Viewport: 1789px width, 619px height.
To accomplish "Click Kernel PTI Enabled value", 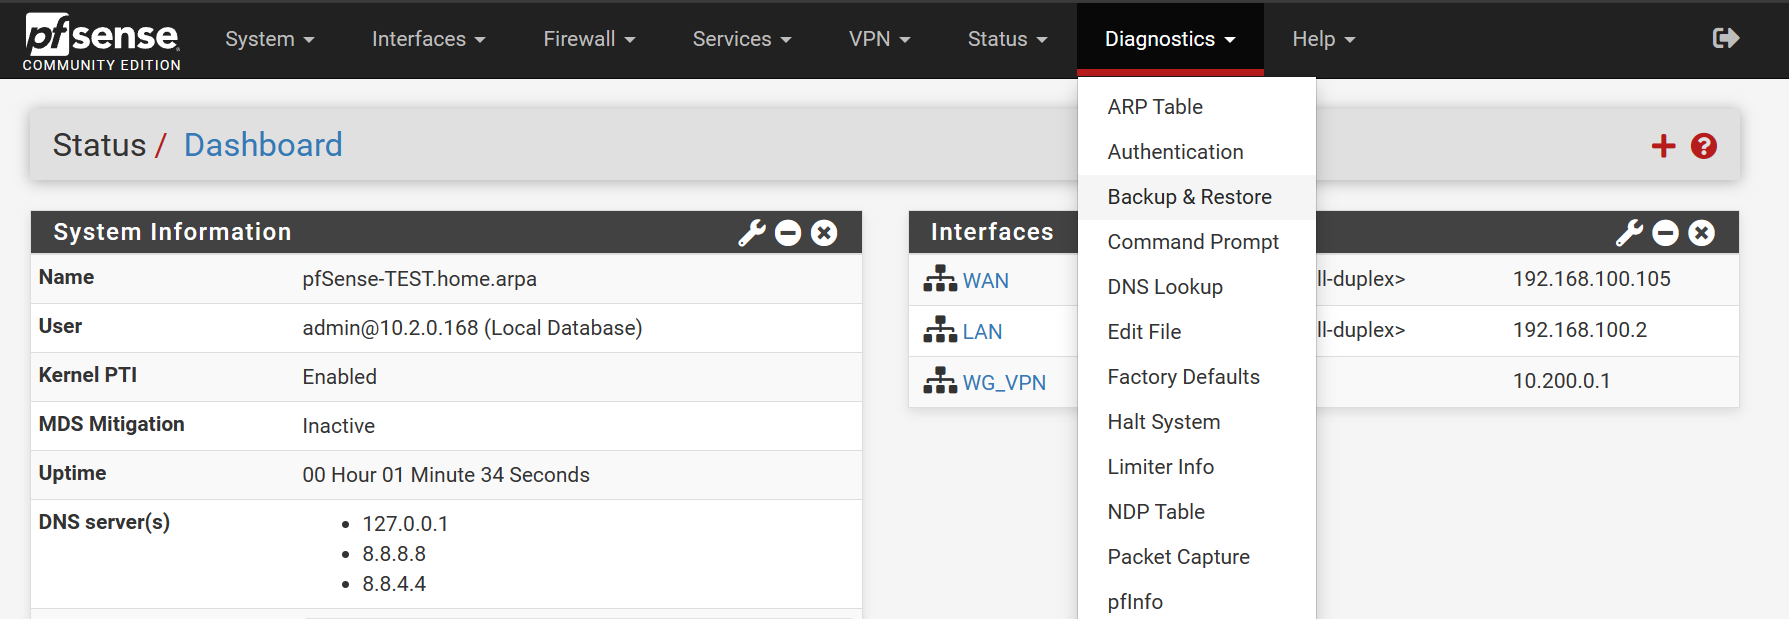I will point(339,377).
